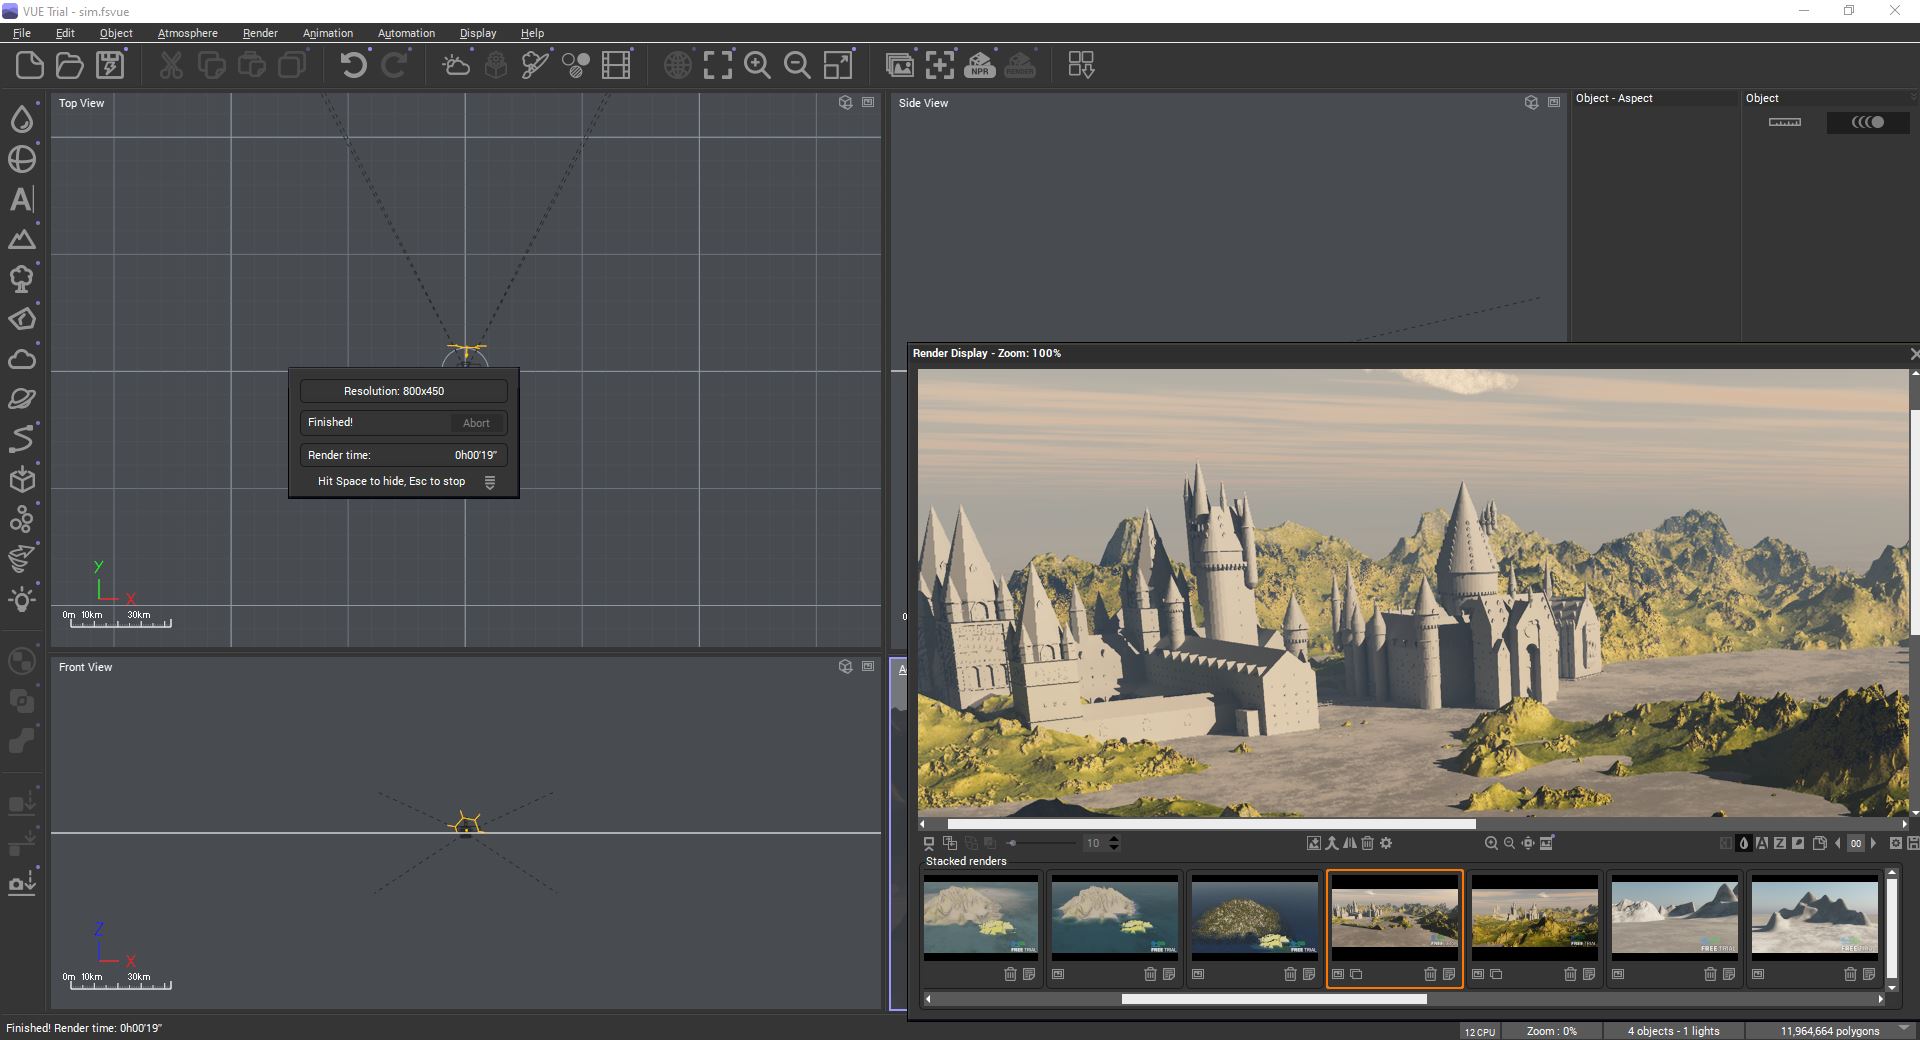Delete the selected castle stacked render
Screen dimensions: 1920x1040
[1430, 974]
